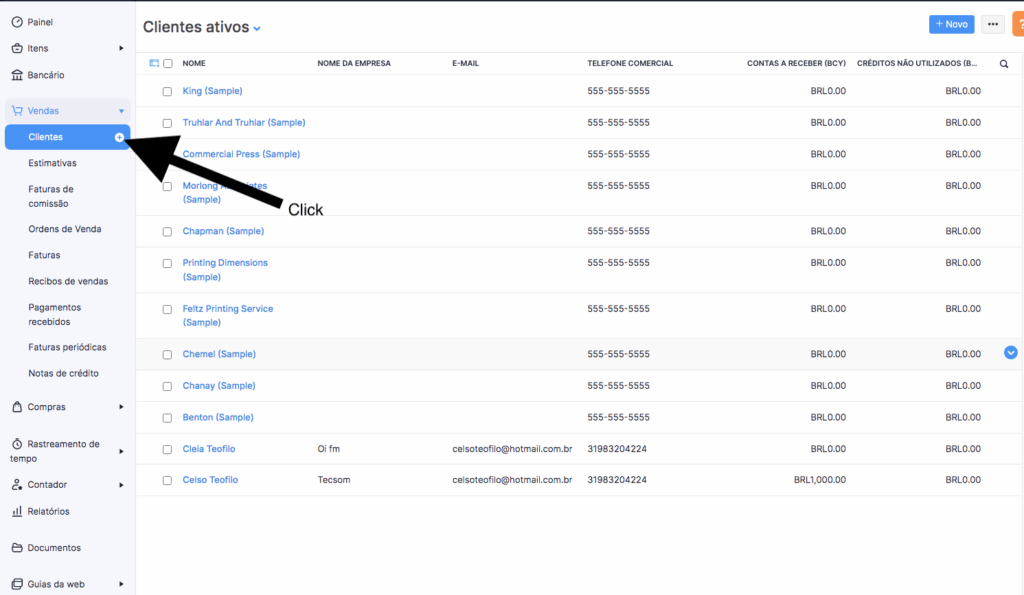Click the Relatórios bar chart icon
Image resolution: width=1024 pixels, height=595 pixels.
pos(17,511)
